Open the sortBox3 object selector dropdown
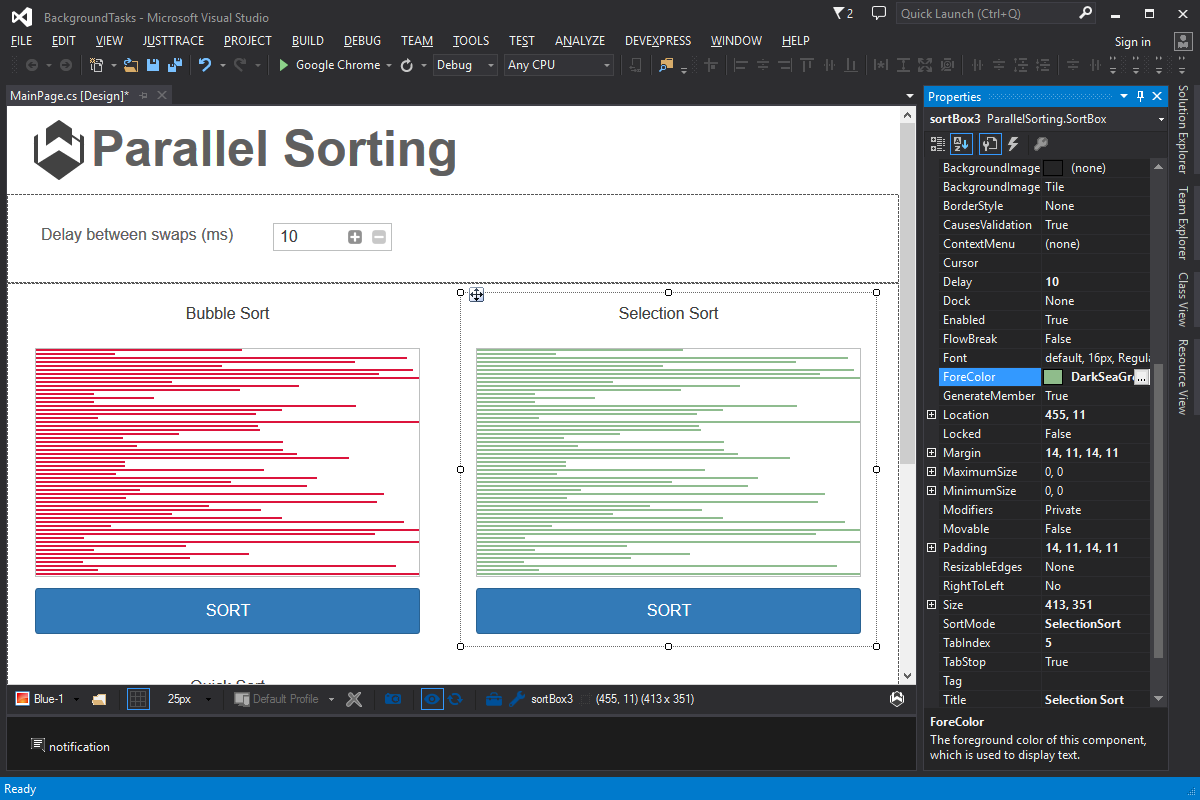1200x800 pixels. [1161, 119]
